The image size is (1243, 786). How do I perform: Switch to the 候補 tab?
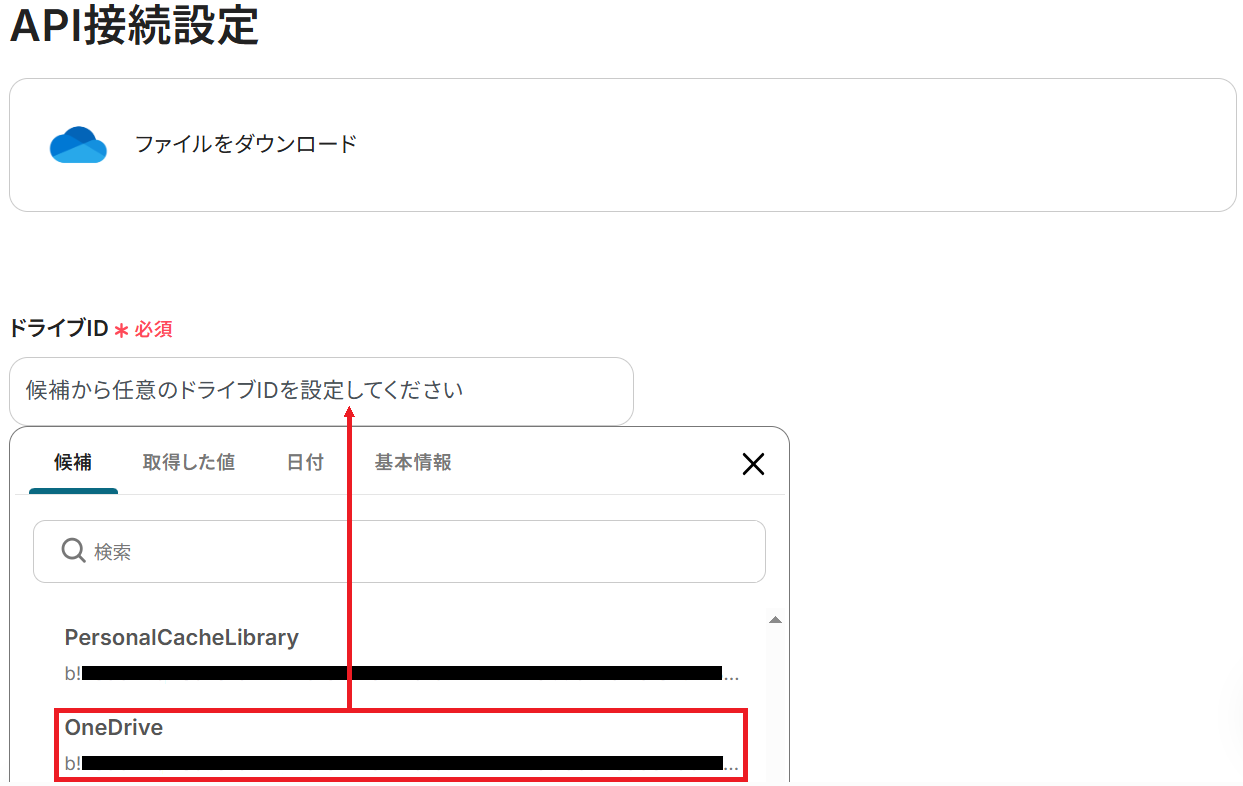[73, 462]
